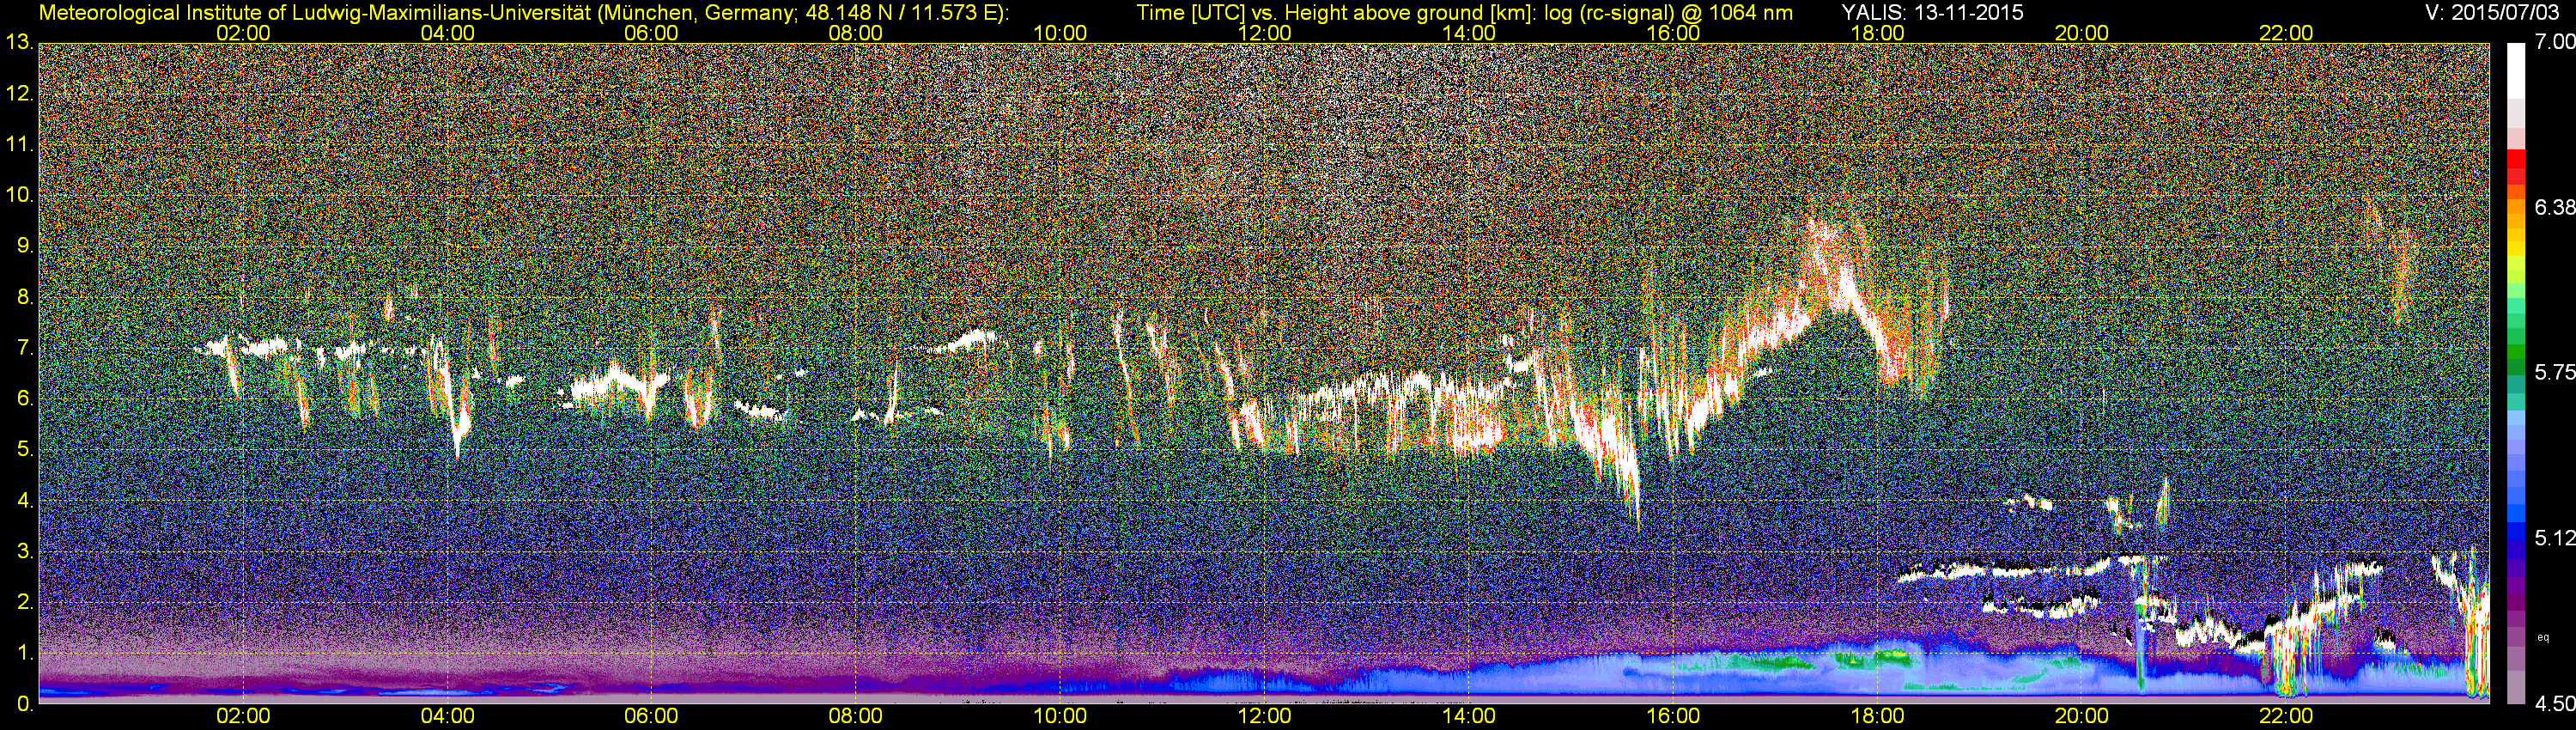Click the 6. height axis label

(x=24, y=399)
